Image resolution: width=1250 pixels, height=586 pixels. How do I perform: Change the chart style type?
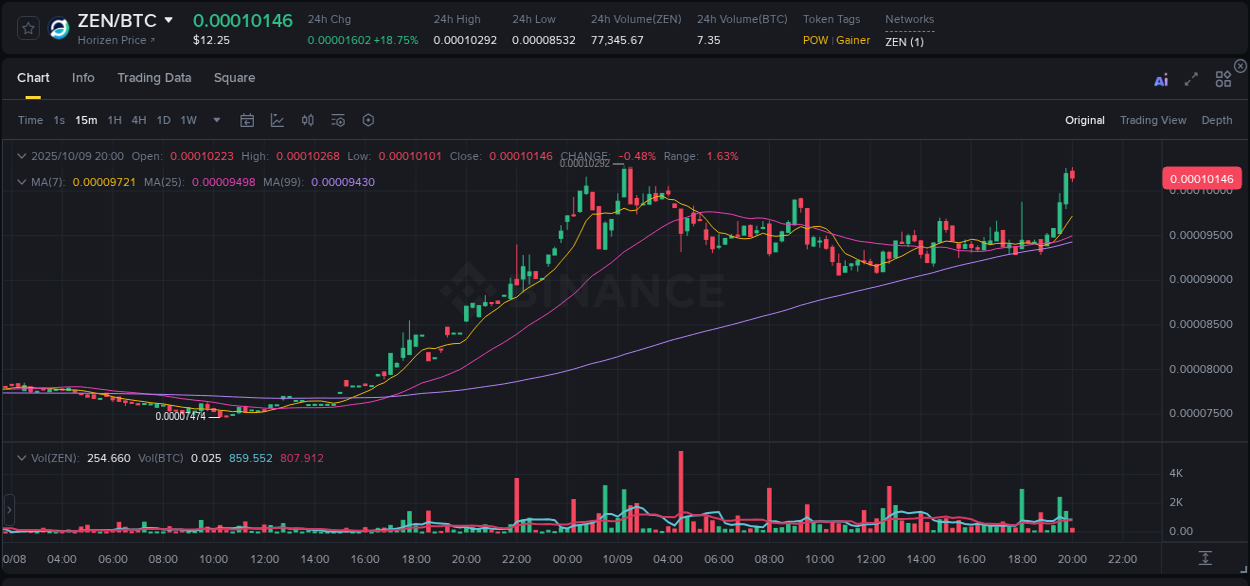[x=277, y=120]
